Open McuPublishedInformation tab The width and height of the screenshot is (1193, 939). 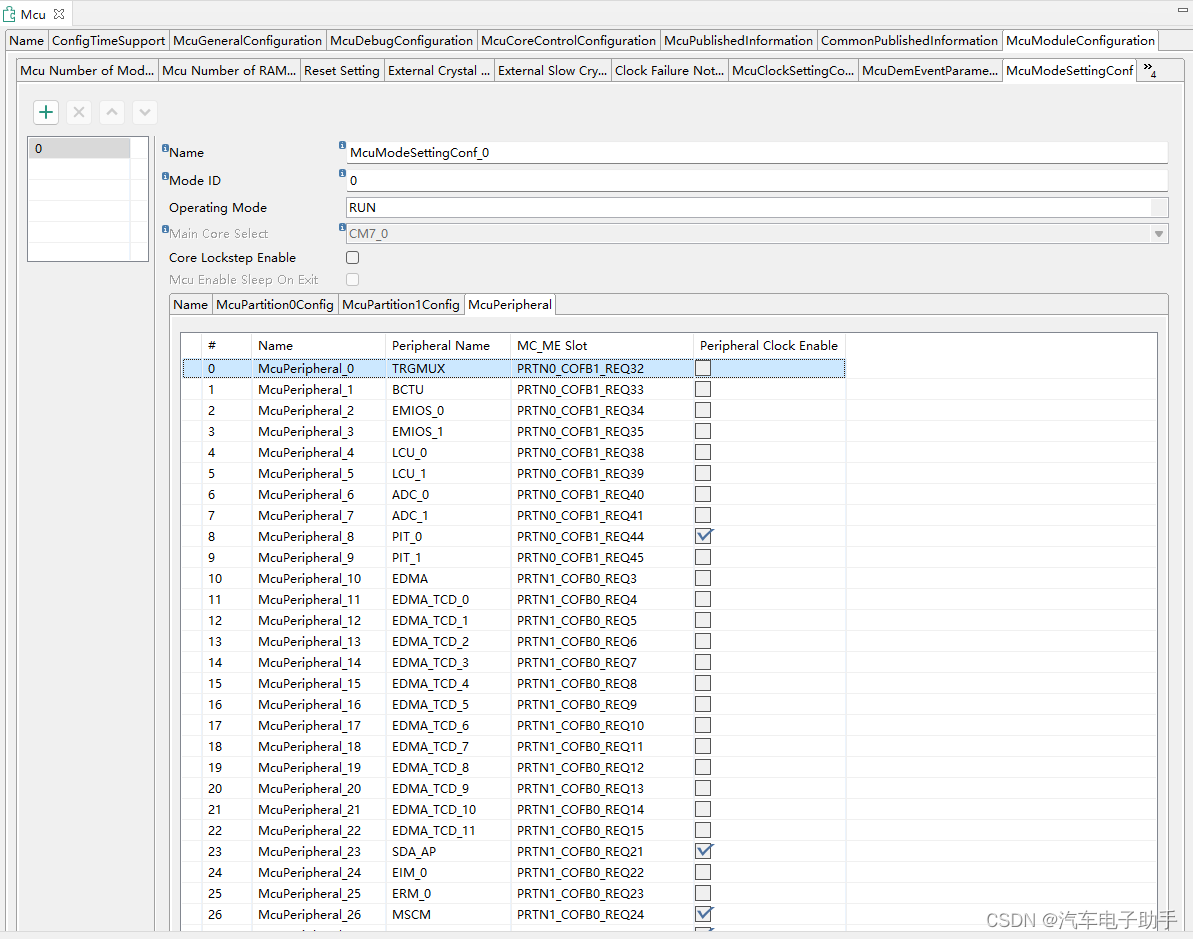coord(738,40)
